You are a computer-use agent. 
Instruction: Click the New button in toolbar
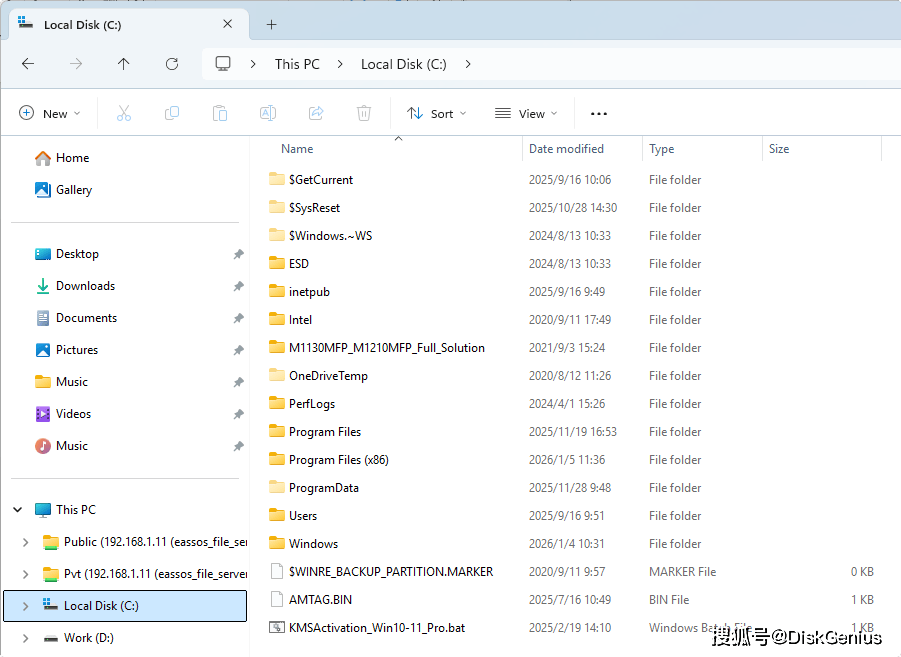50,114
